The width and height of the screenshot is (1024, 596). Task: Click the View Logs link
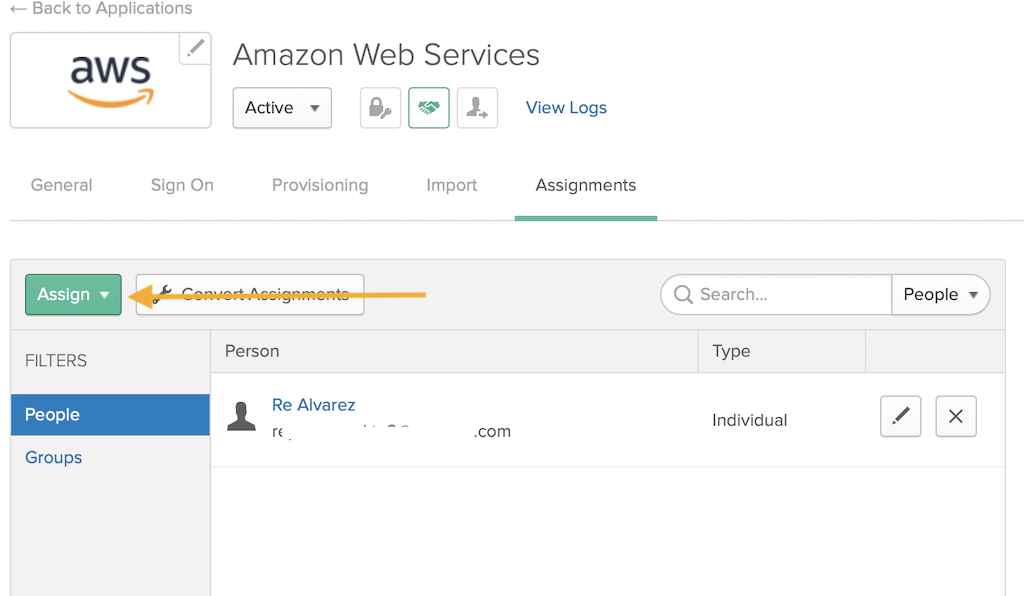[x=566, y=108]
